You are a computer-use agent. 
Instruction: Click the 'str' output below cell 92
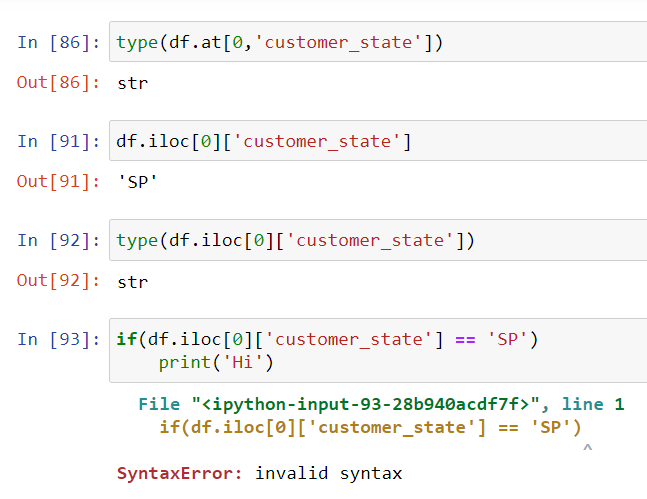(132, 281)
